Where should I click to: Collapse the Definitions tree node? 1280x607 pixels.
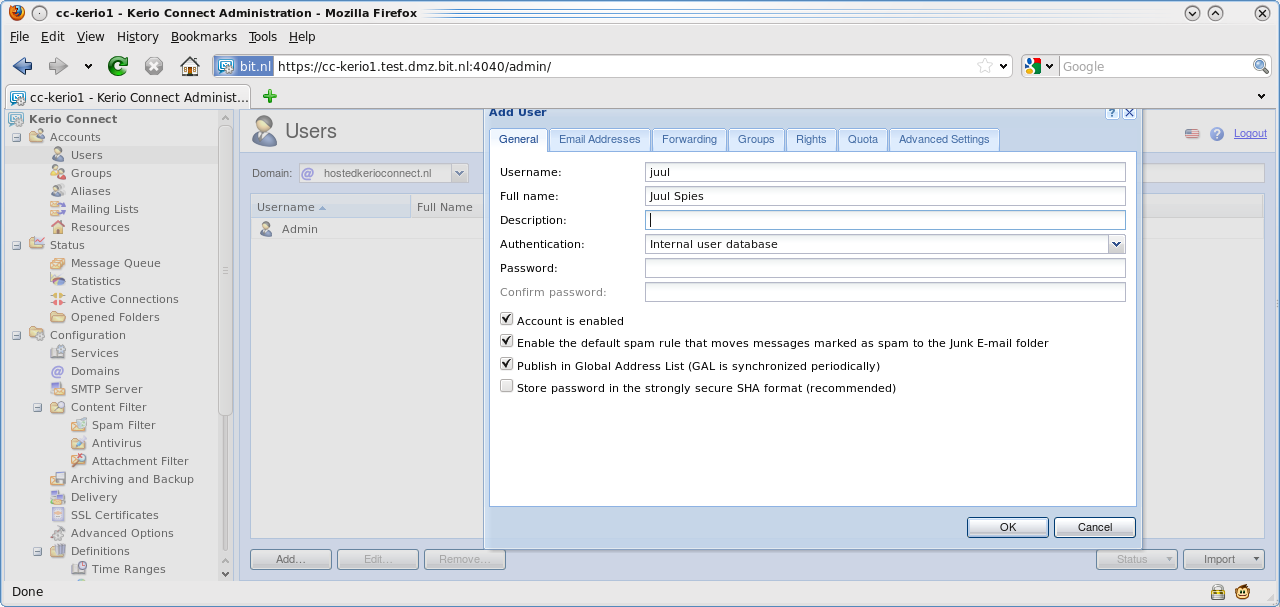(38, 551)
